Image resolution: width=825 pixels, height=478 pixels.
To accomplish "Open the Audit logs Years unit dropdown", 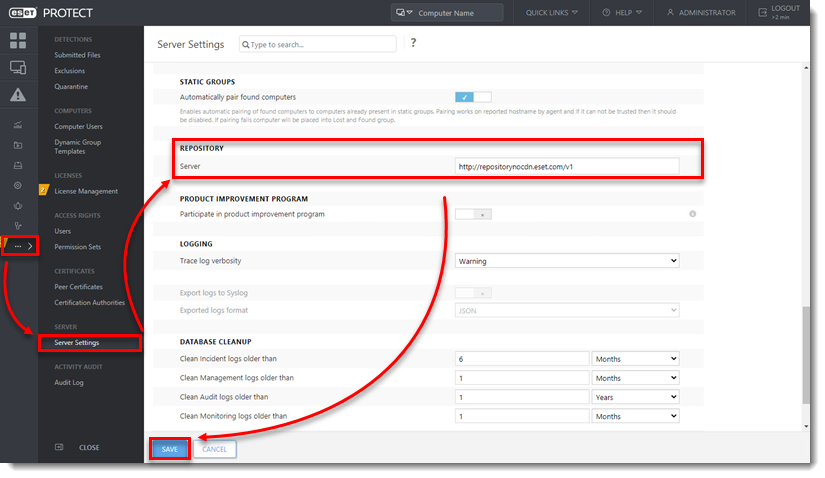I will point(635,397).
